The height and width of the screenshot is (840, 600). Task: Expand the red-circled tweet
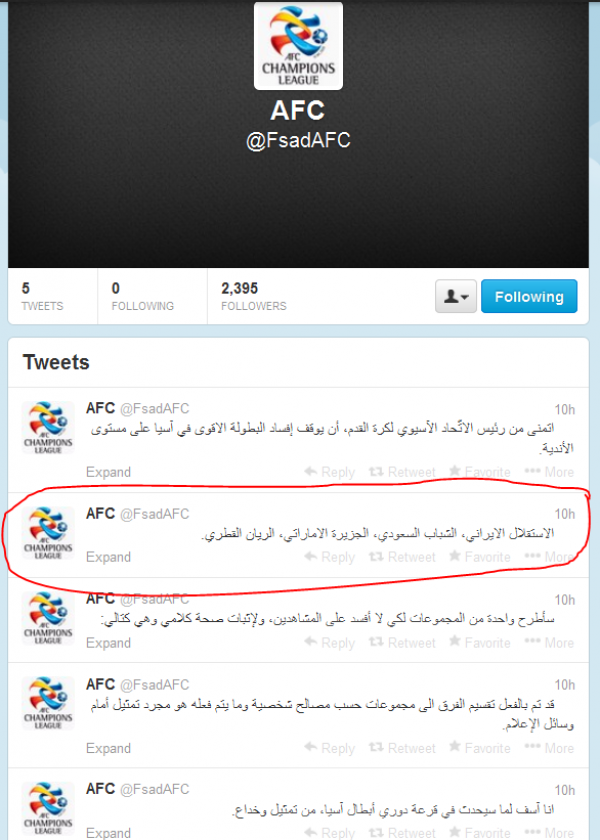click(x=108, y=557)
